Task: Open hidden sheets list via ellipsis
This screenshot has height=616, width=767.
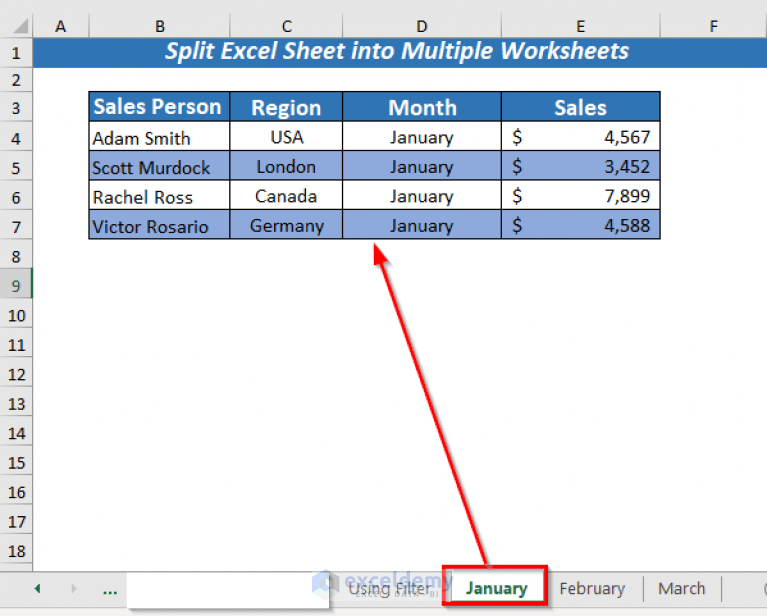Action: coord(110,590)
